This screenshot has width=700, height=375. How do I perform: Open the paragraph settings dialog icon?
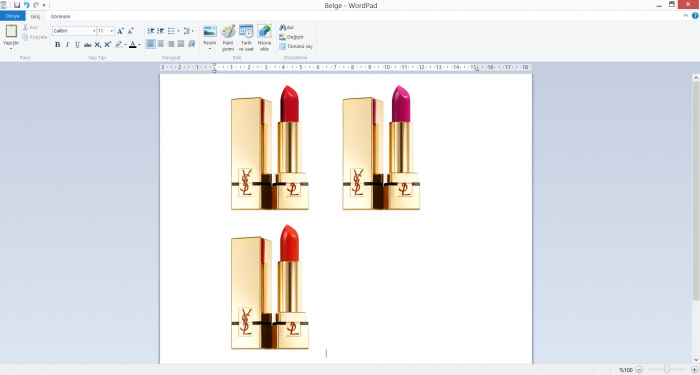point(192,44)
